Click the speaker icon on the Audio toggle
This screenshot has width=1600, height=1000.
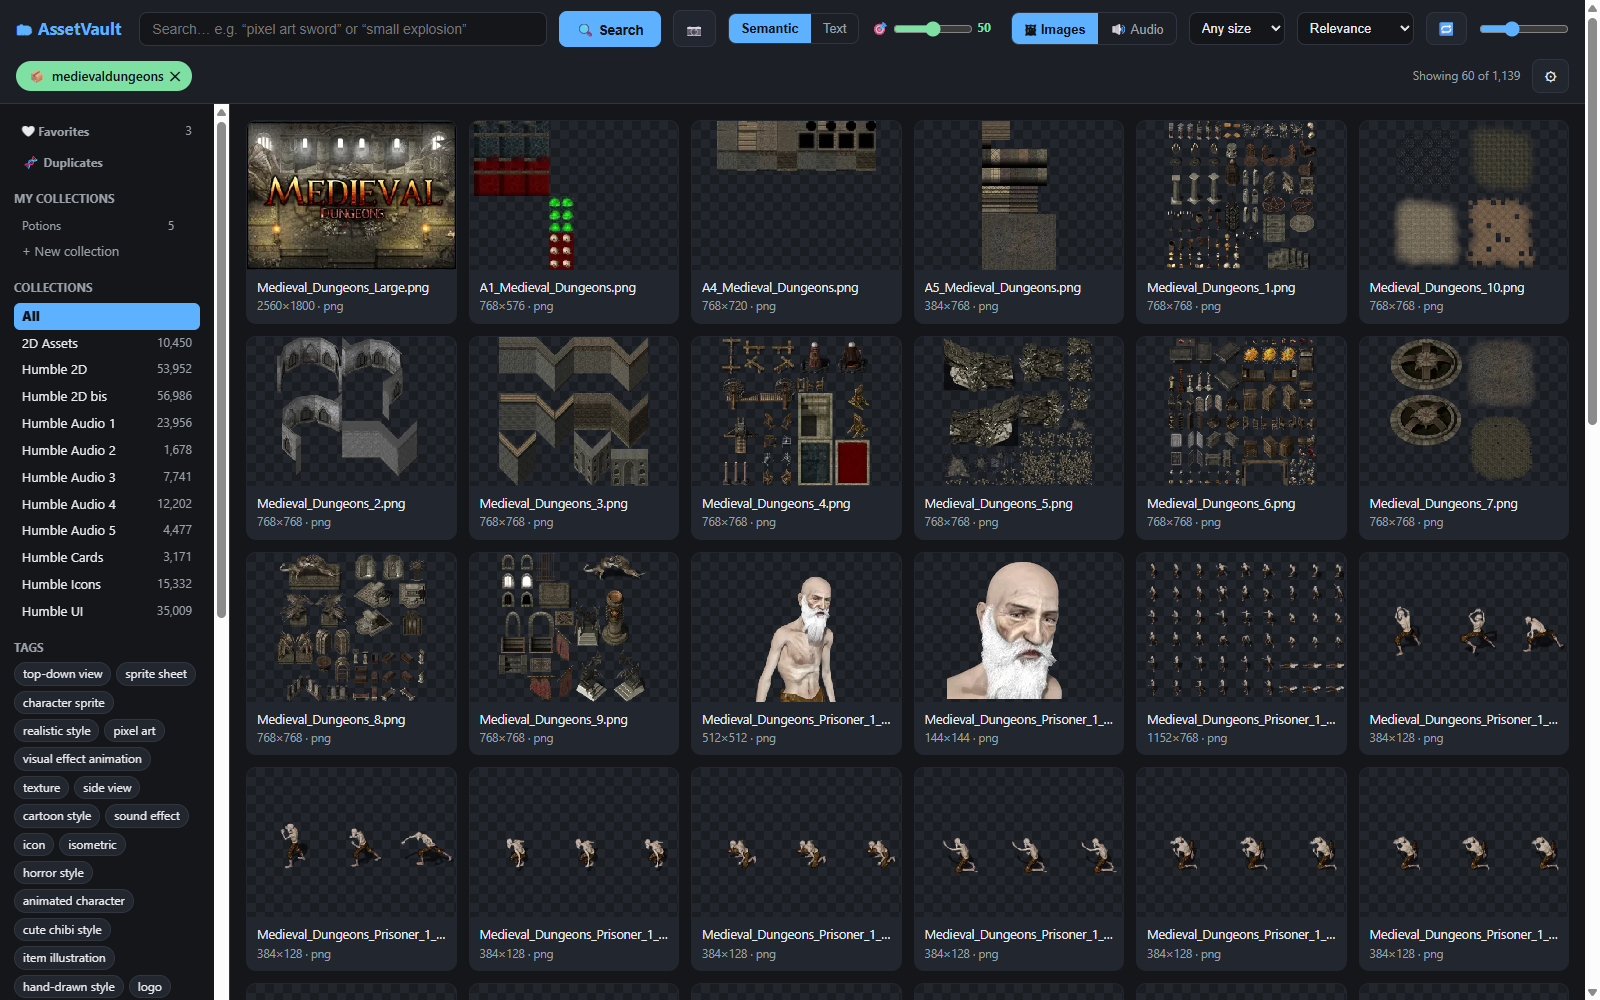coord(1118,30)
